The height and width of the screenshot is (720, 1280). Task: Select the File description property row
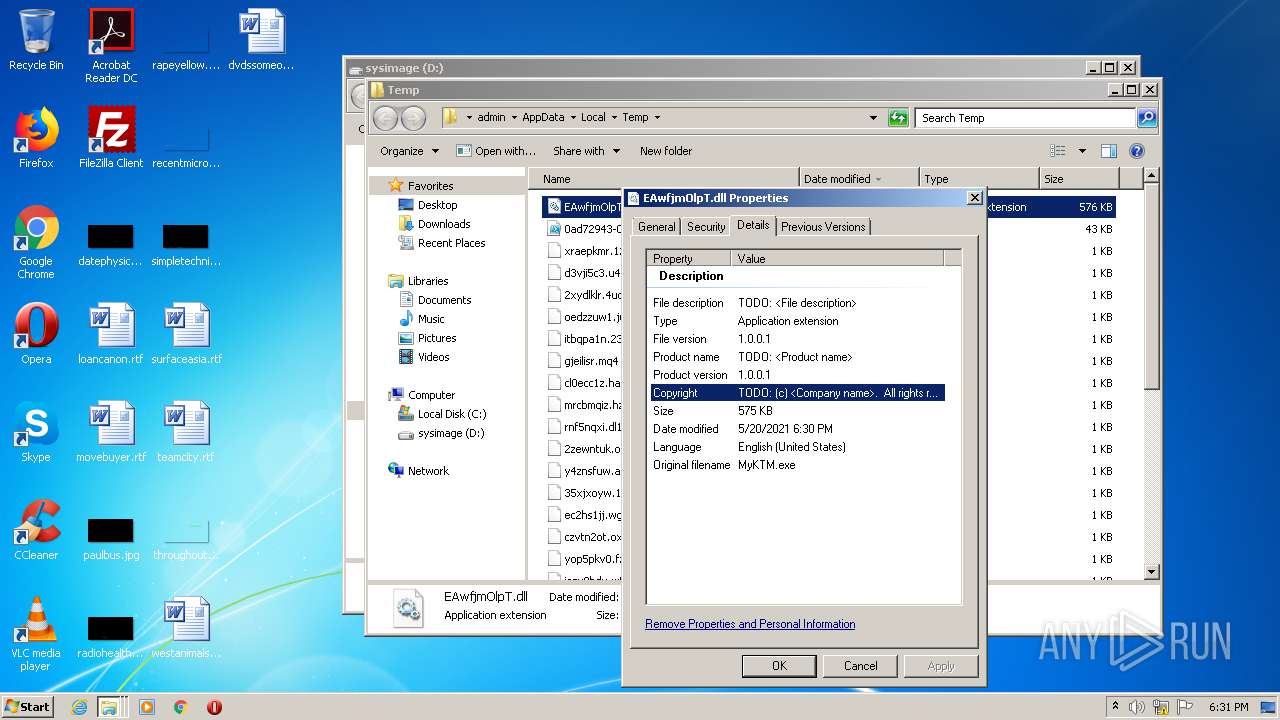click(797, 303)
